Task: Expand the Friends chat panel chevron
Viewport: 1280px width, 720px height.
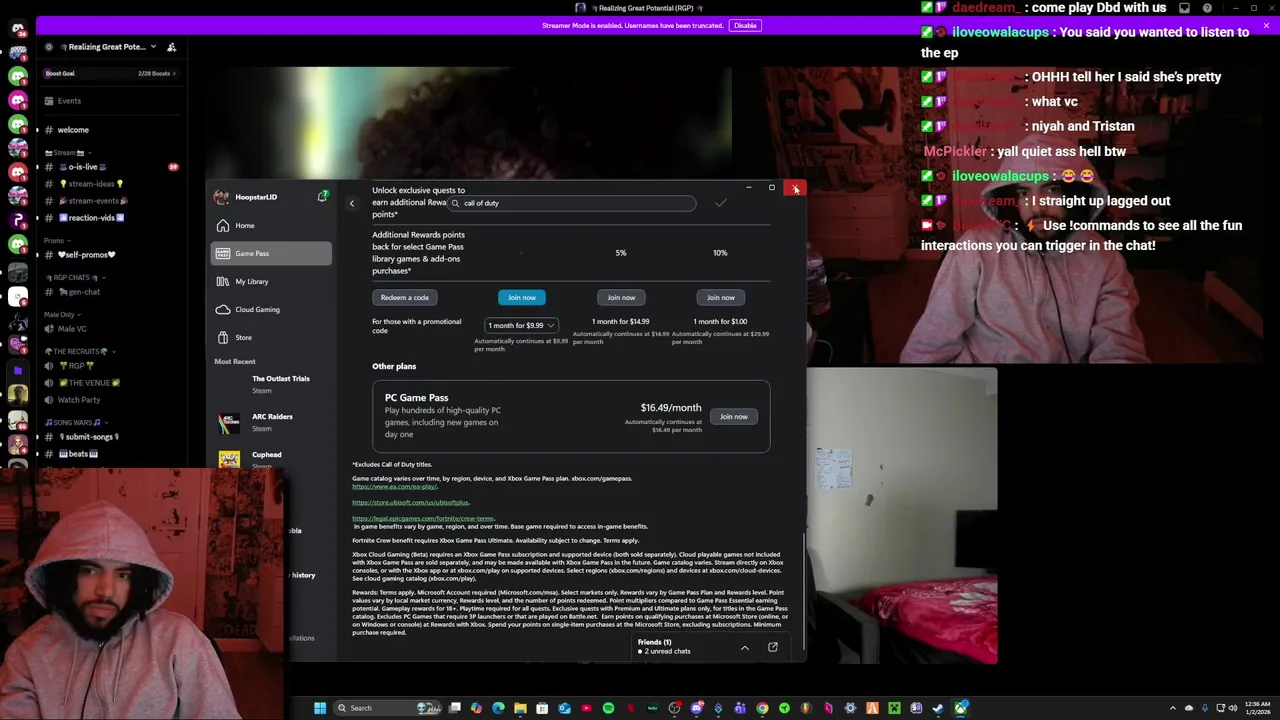Action: pos(744,648)
